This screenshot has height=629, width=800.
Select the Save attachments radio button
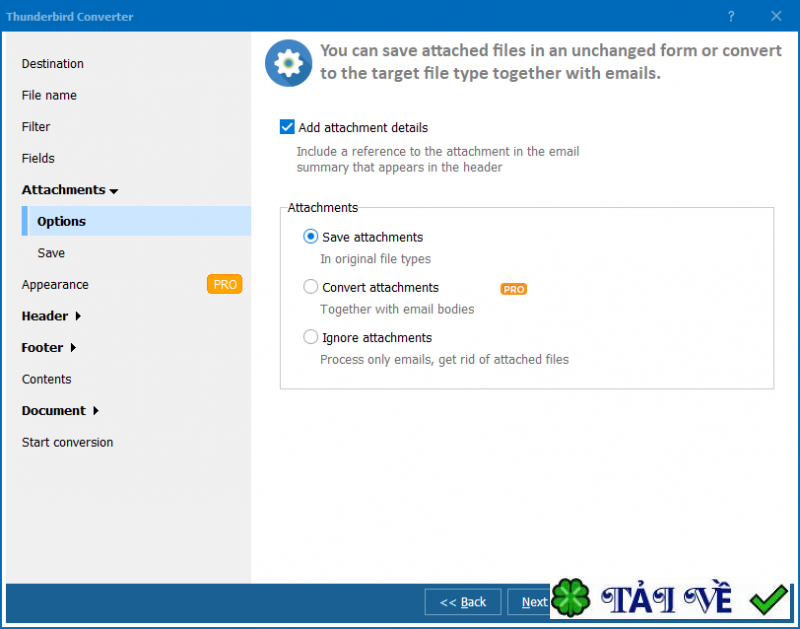point(310,237)
